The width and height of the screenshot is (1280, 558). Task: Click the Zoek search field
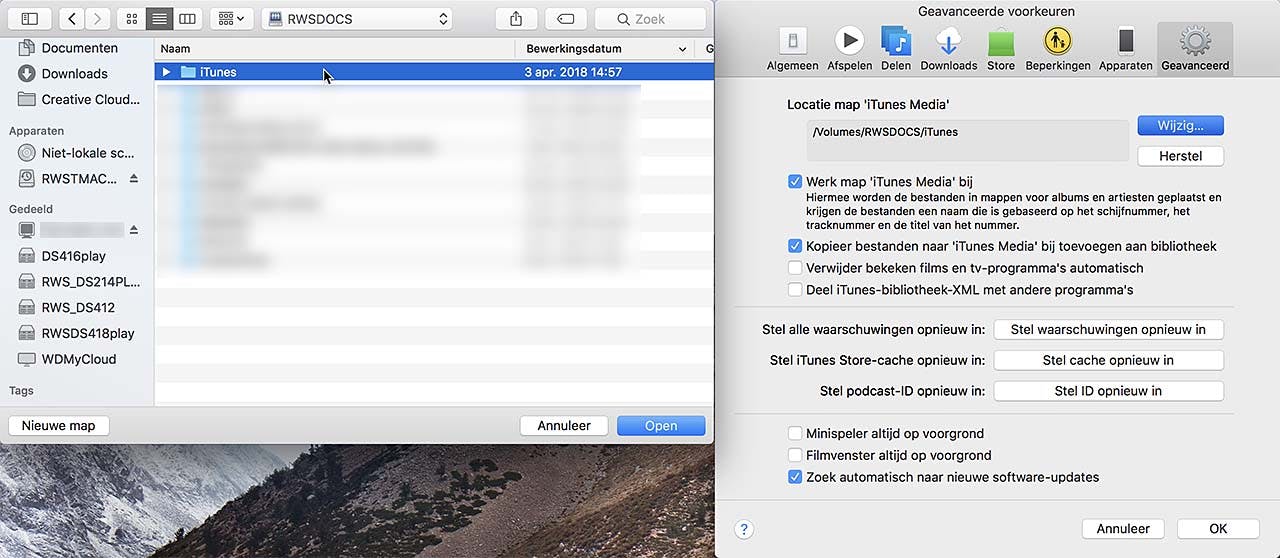click(x=650, y=18)
